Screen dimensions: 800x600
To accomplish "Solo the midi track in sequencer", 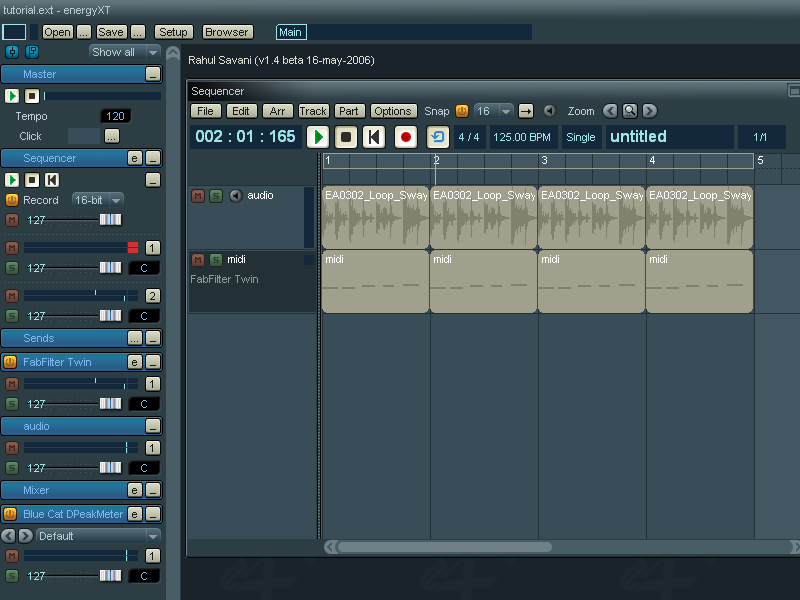I will [216, 260].
